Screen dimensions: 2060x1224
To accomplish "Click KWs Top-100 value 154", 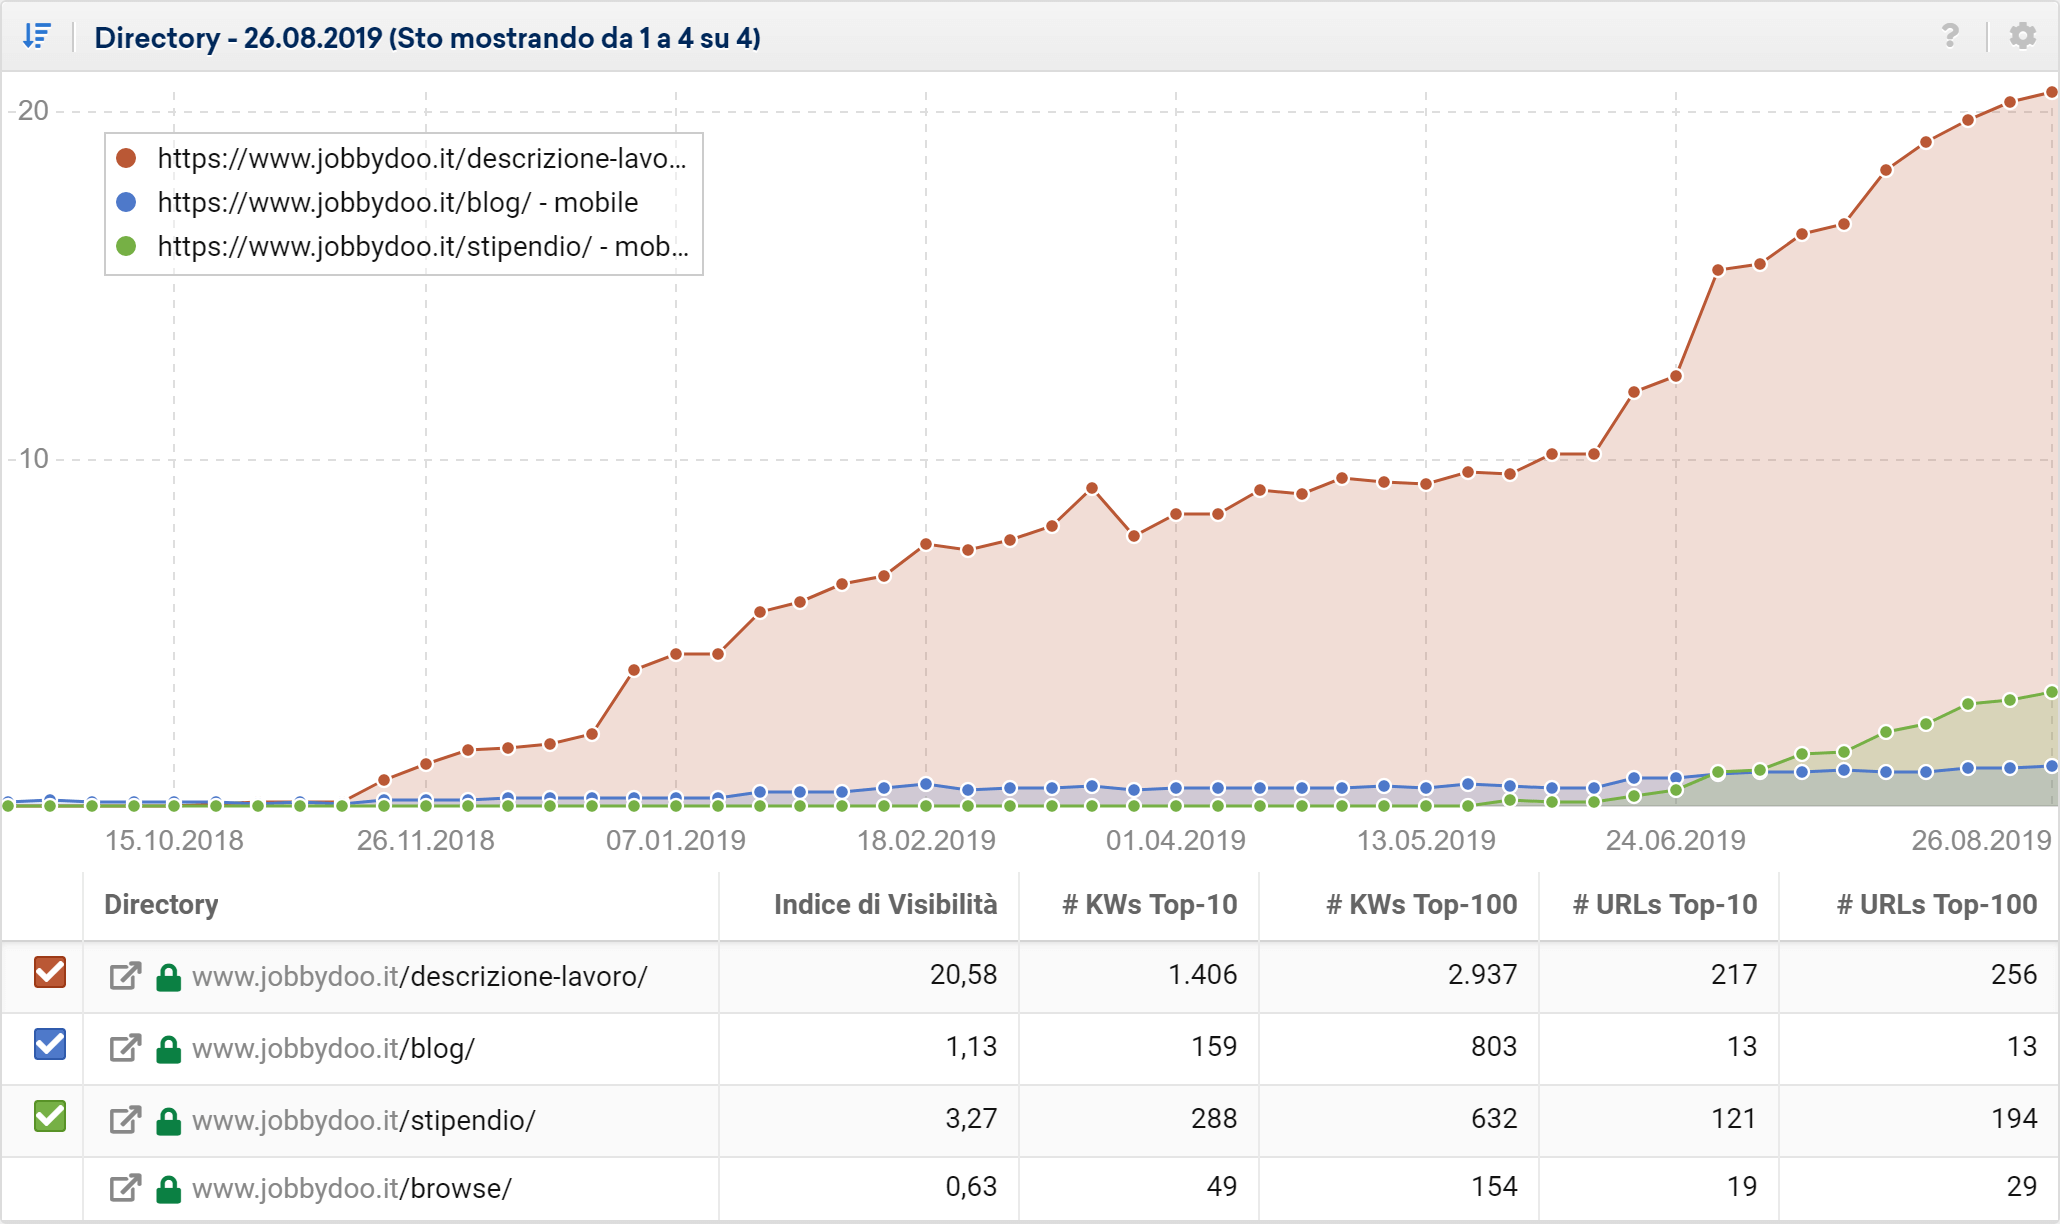I will point(1494,1186).
